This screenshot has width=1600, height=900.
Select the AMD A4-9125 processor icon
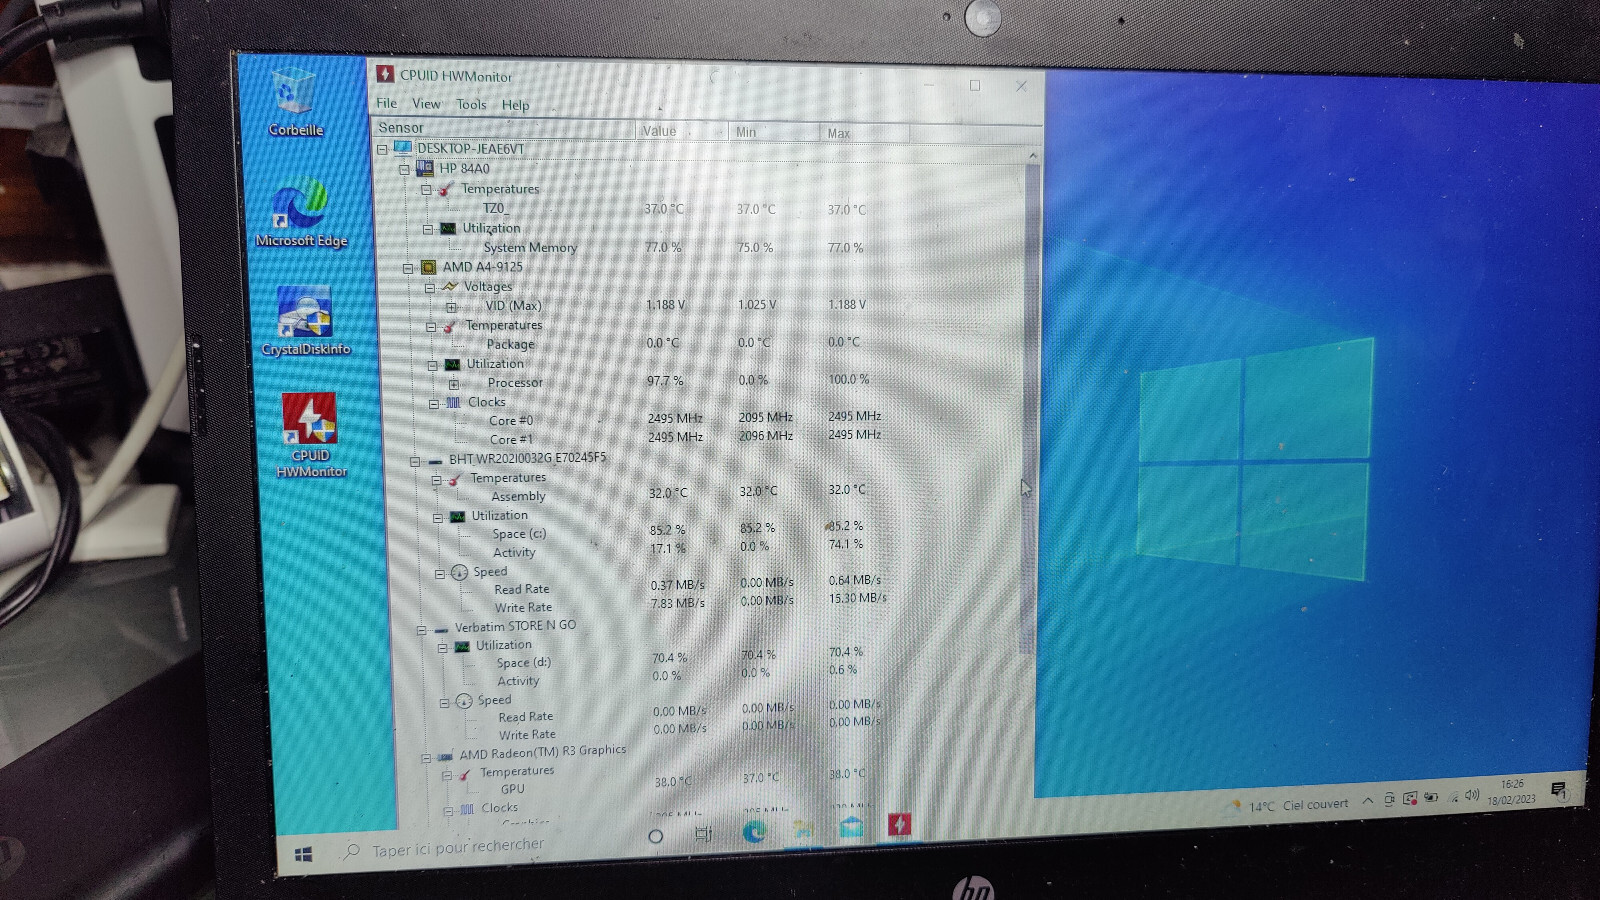click(x=429, y=267)
